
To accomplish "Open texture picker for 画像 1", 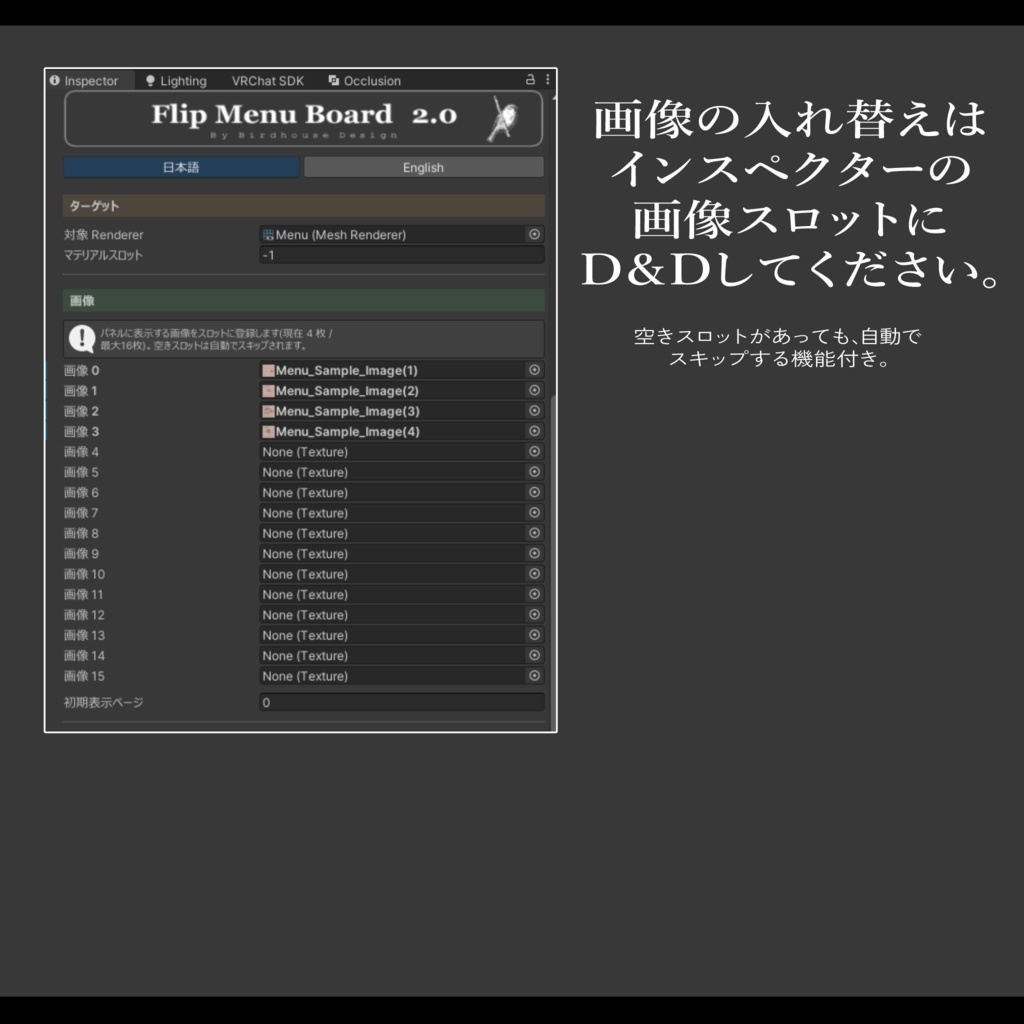I will 534,391.
